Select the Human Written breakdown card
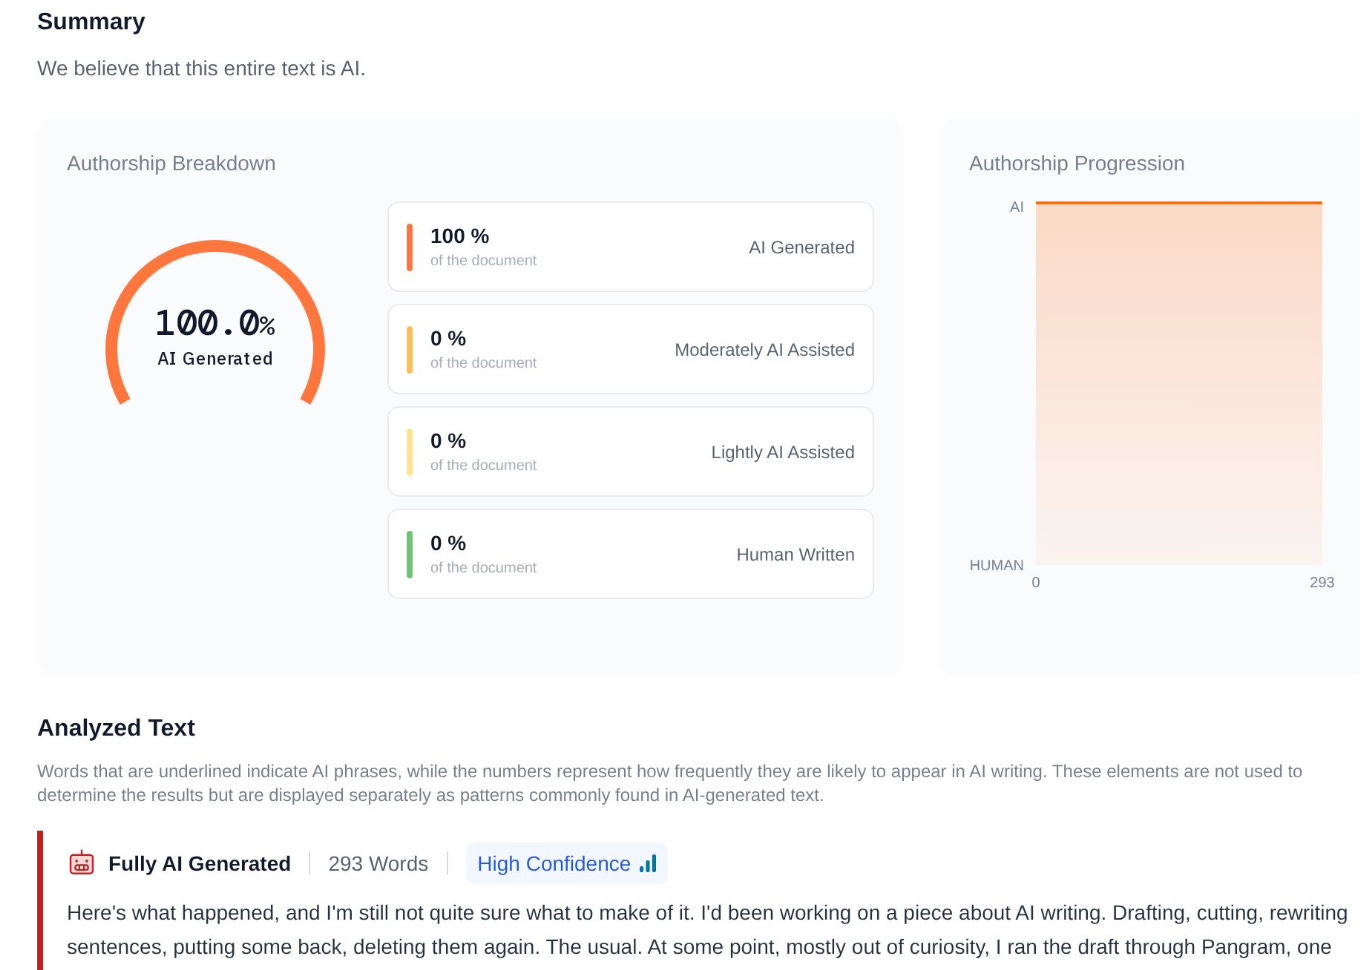1360x970 pixels. tap(630, 554)
